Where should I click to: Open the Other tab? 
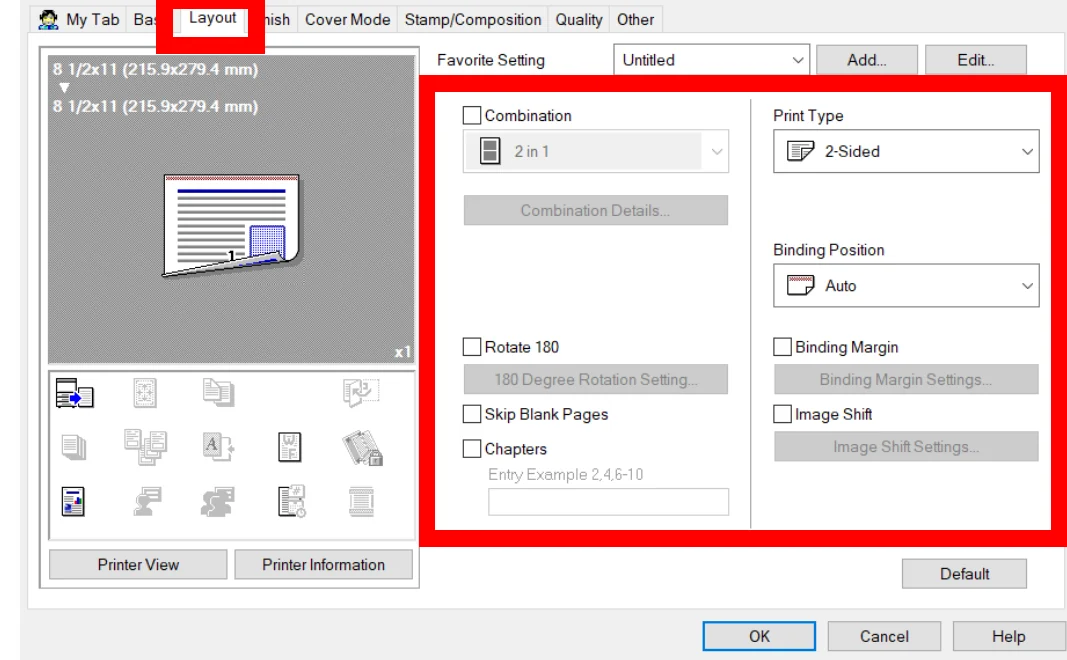pos(636,20)
